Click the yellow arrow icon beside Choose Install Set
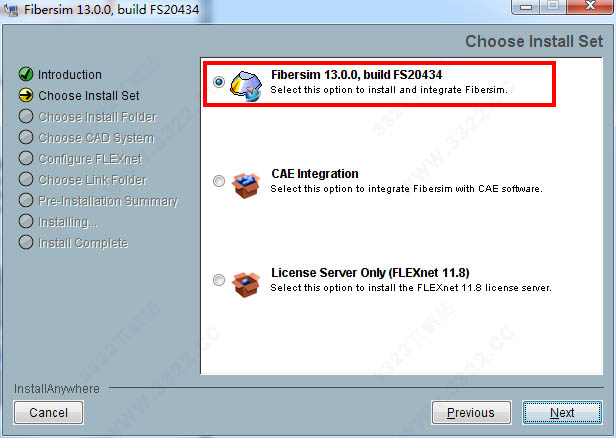Image resolution: width=616 pixels, height=438 pixels. (x=26, y=95)
